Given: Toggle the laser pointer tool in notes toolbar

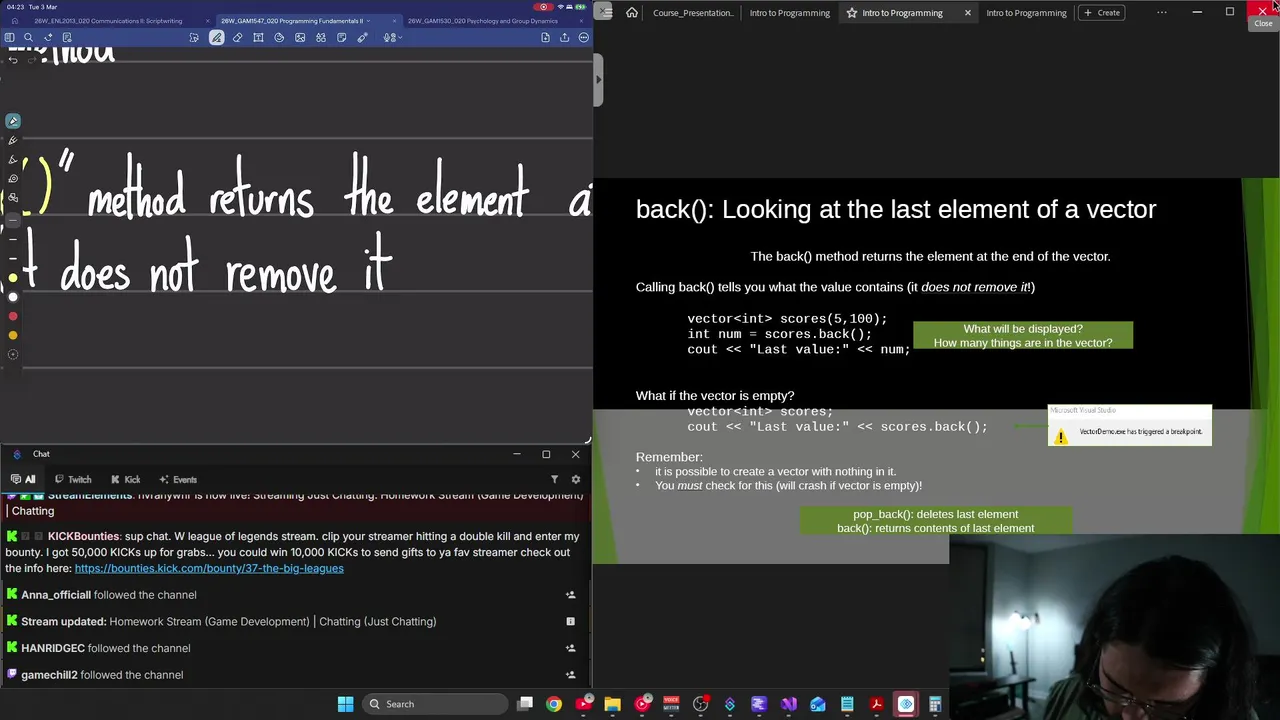Looking at the screenshot, I should 362,37.
